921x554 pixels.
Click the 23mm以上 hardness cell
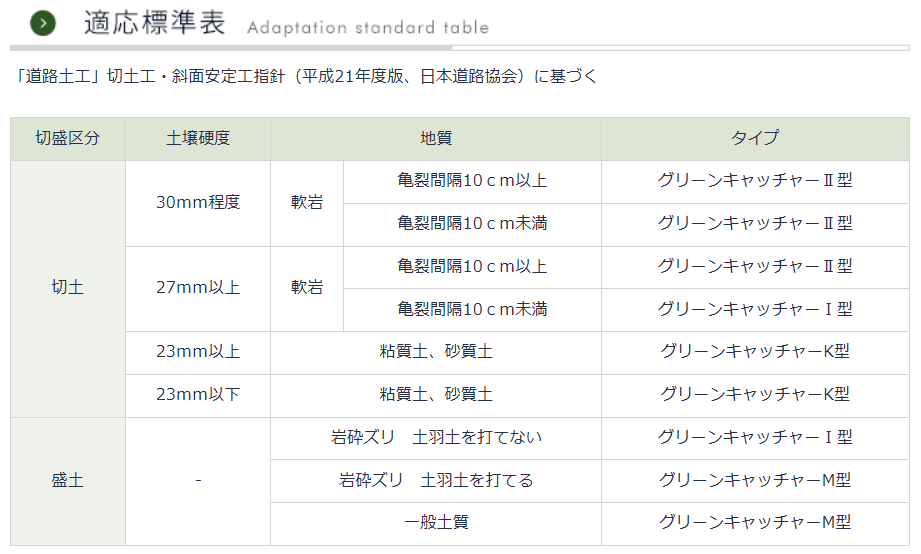[x=198, y=352]
